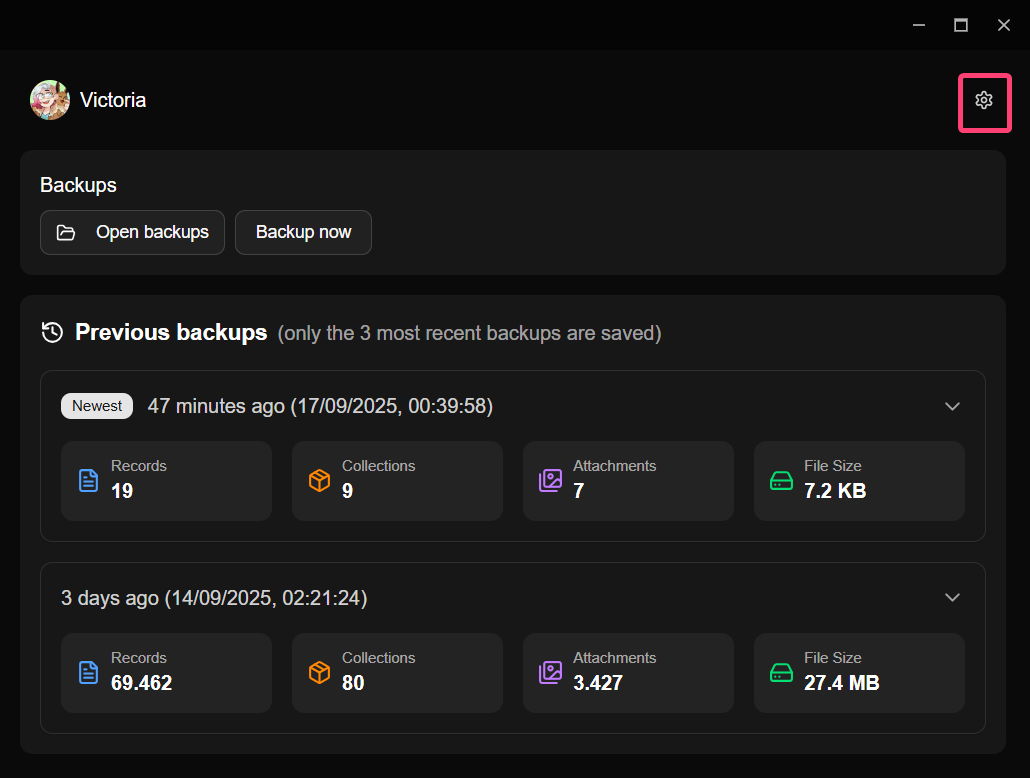
Task: Click the folder icon in Open backups
Action: 66,233
